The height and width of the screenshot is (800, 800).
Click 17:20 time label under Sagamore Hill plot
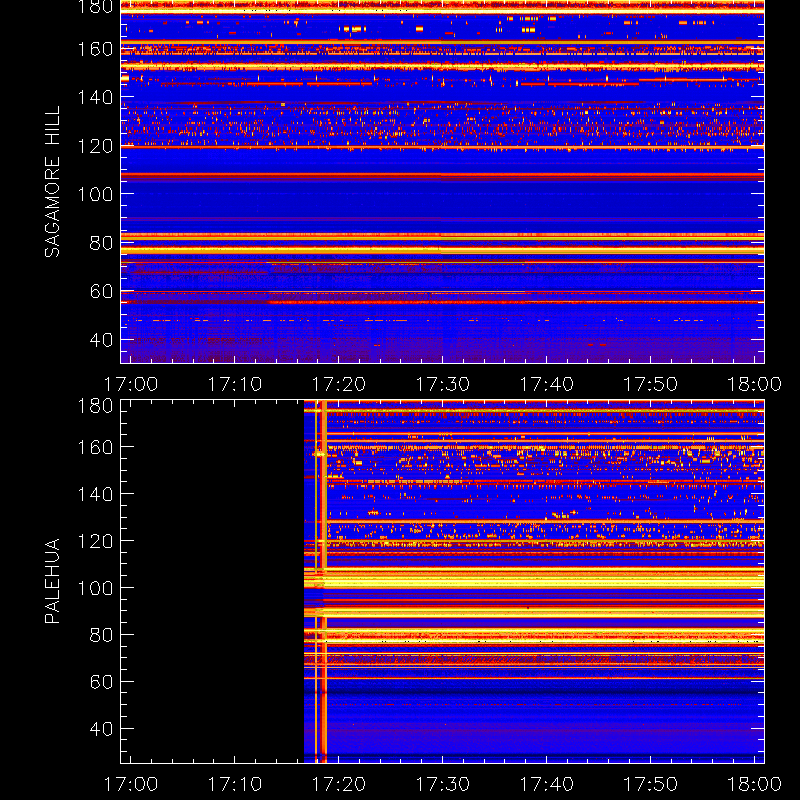coord(339,384)
